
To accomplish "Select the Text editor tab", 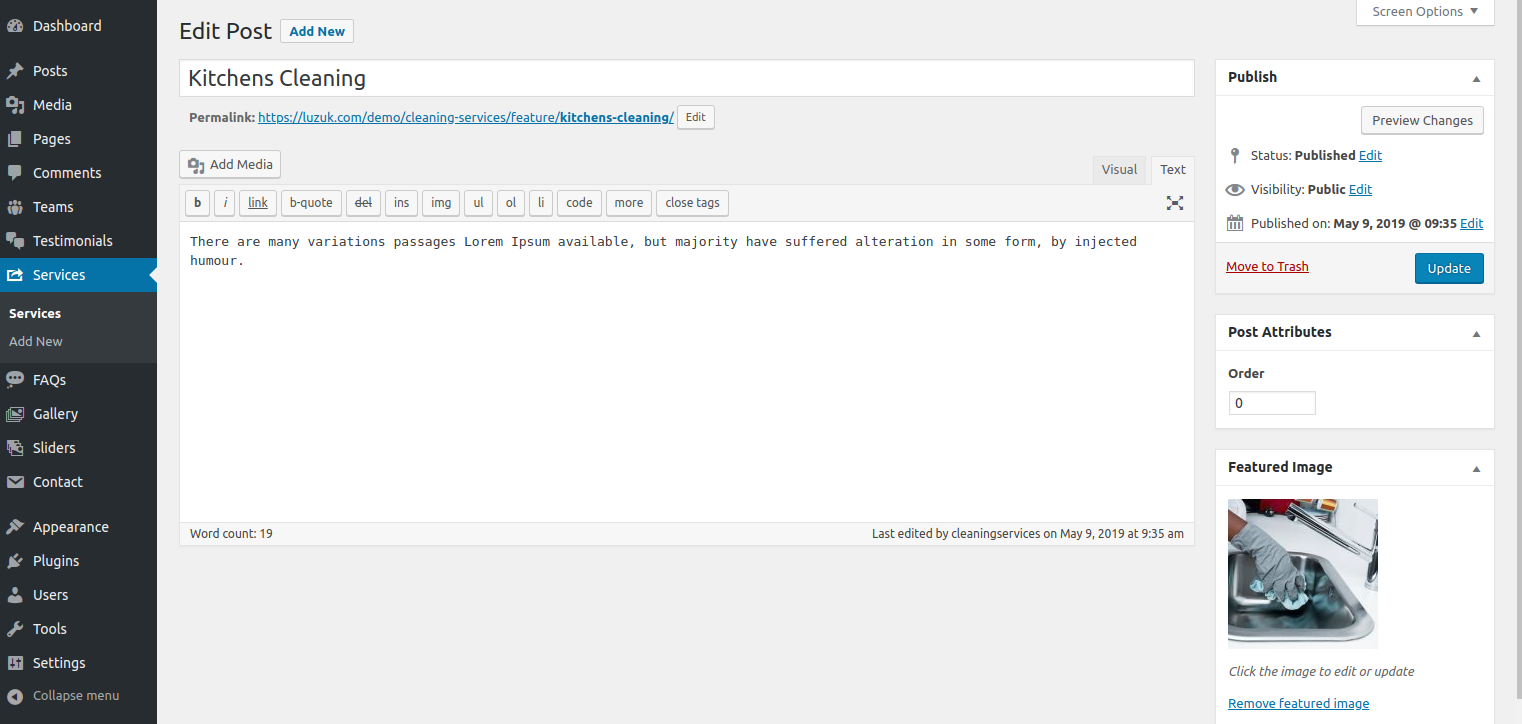I will tap(1173, 170).
